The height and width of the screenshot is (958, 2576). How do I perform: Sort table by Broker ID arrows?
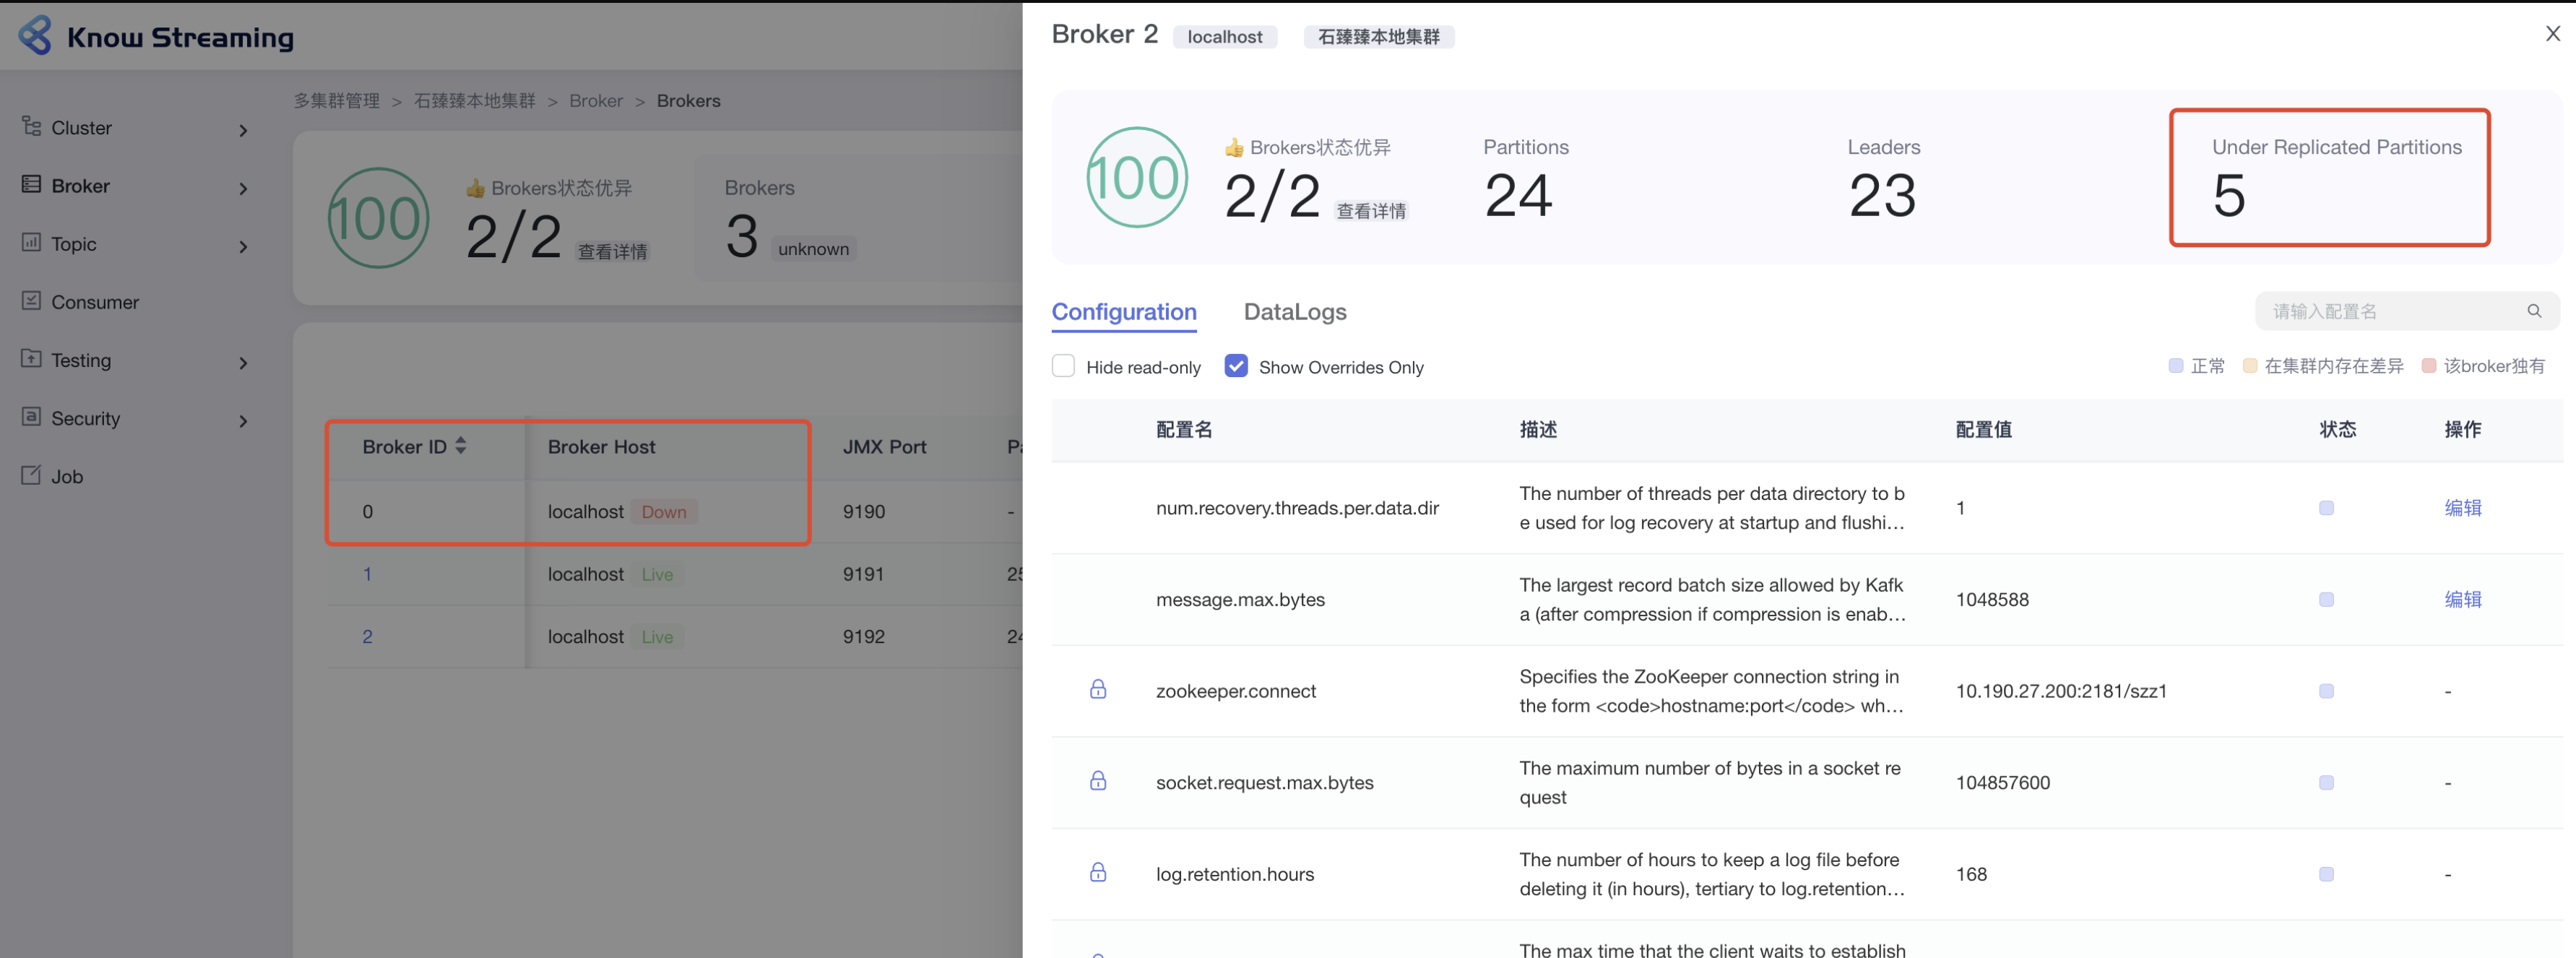tap(460, 446)
